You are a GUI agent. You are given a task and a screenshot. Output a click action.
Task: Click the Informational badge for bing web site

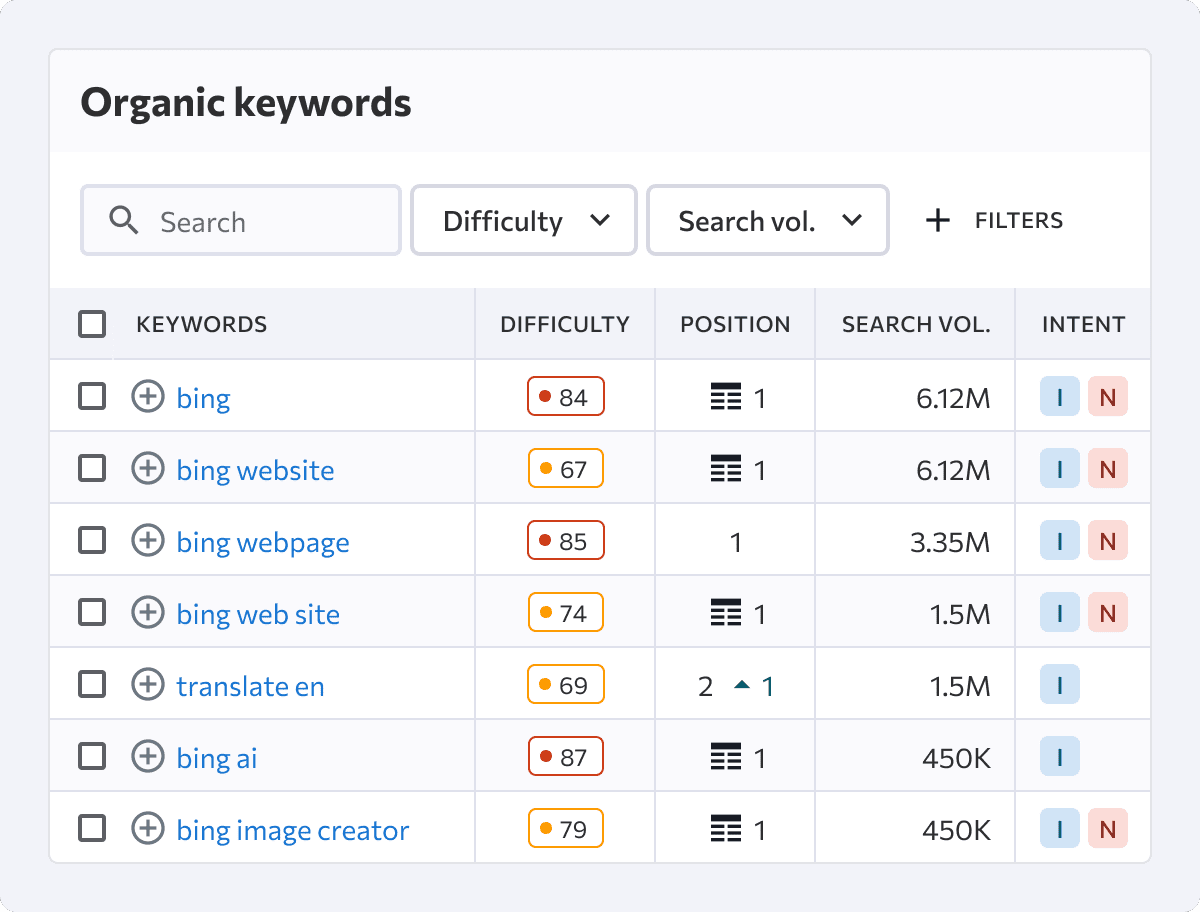(x=1060, y=613)
